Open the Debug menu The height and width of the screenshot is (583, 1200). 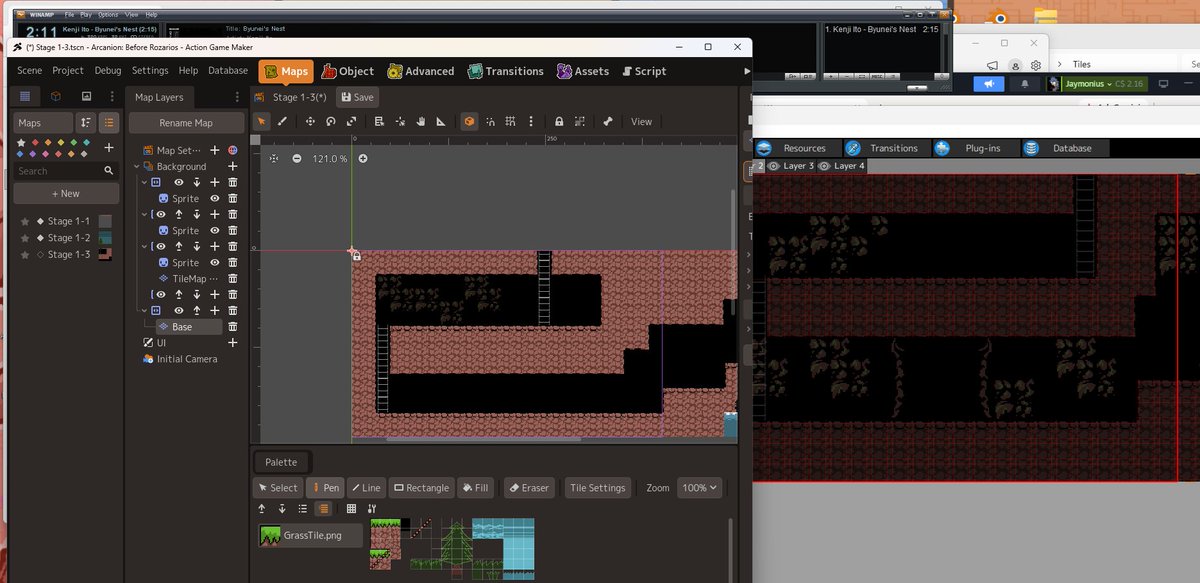pyautogui.click(x=108, y=71)
